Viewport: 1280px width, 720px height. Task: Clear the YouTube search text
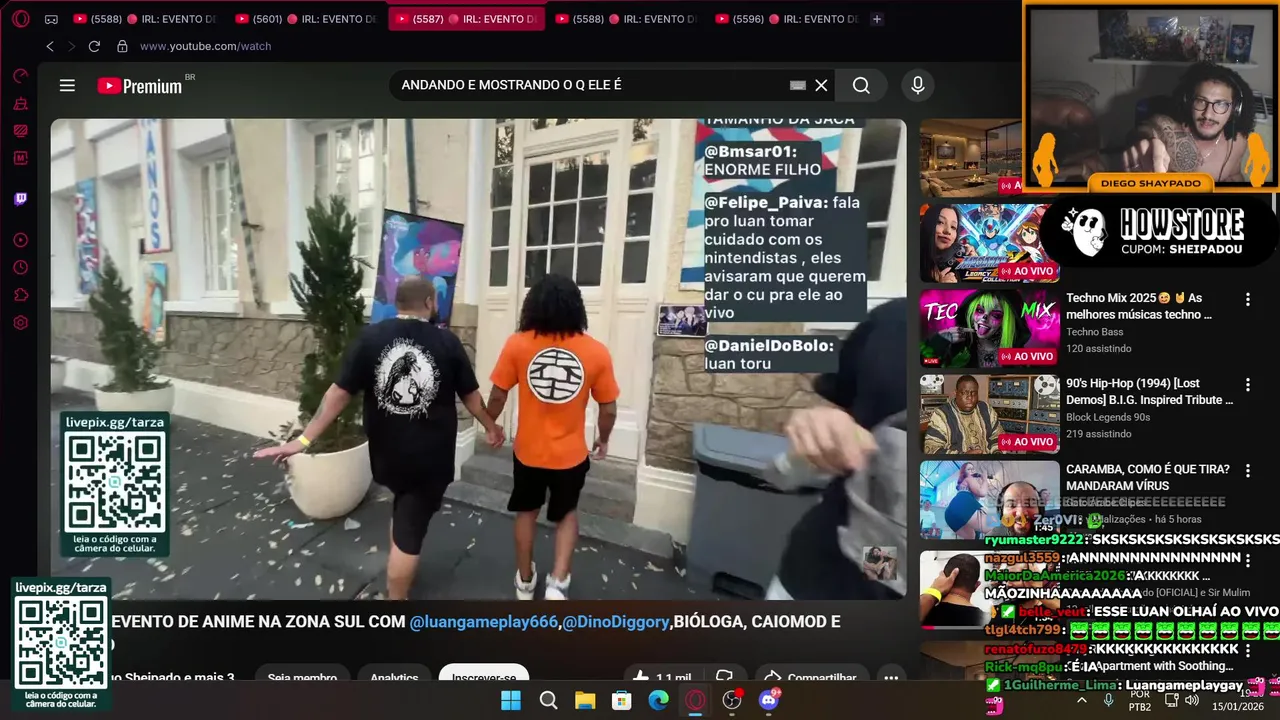click(821, 85)
